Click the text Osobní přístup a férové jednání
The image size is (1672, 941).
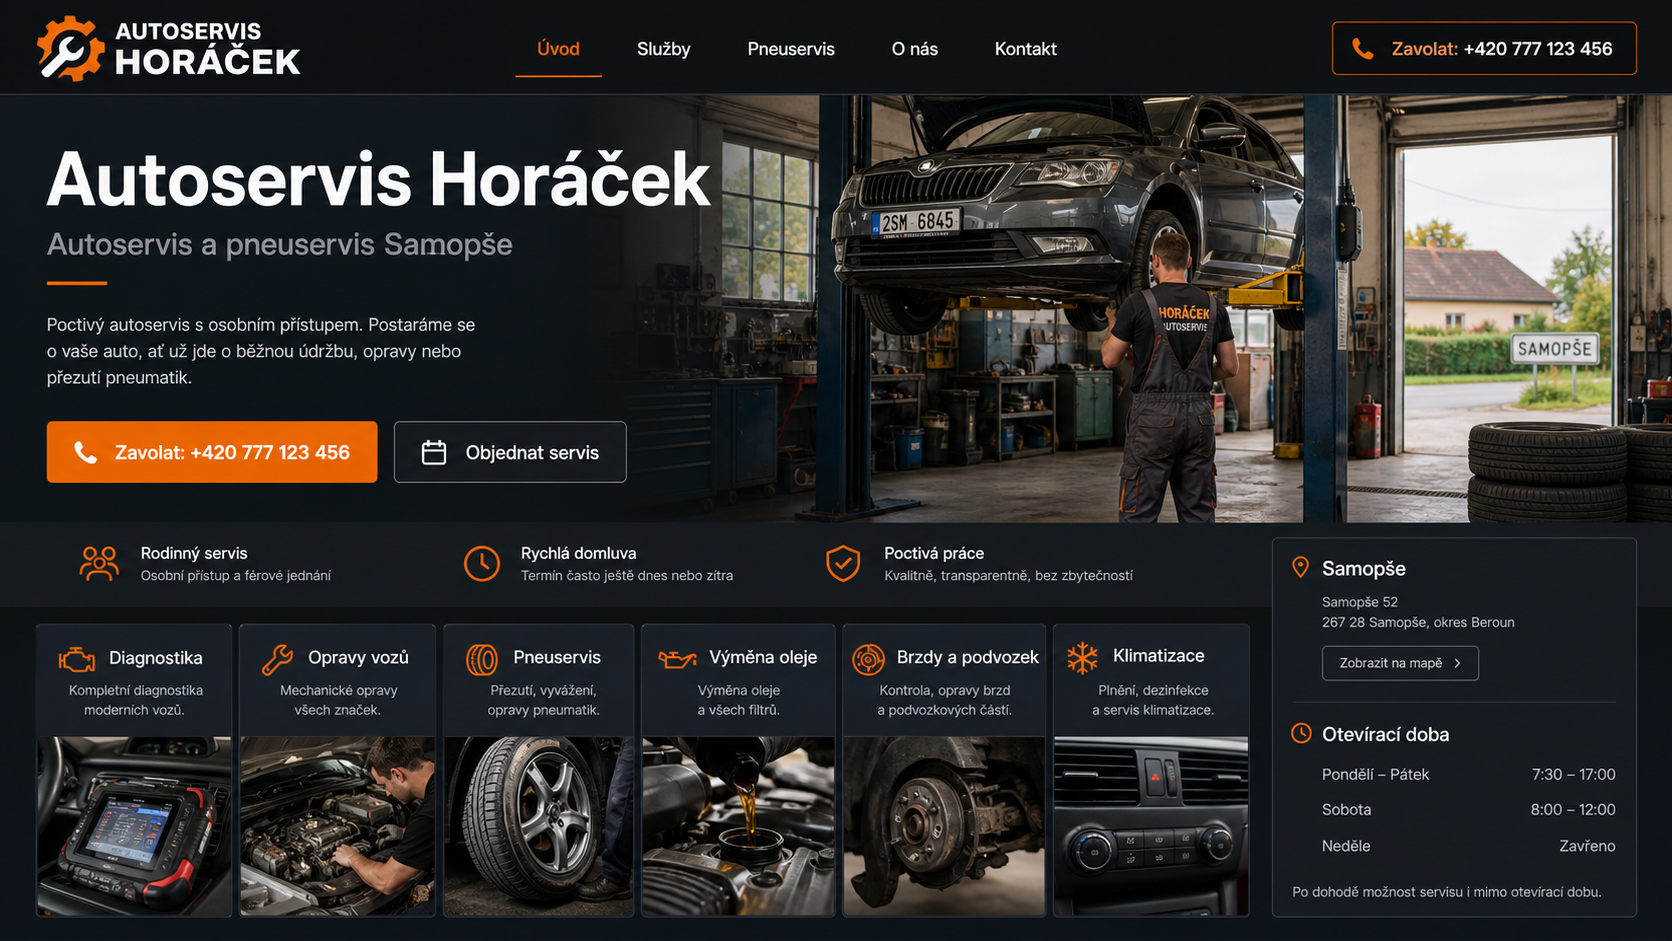click(x=235, y=576)
